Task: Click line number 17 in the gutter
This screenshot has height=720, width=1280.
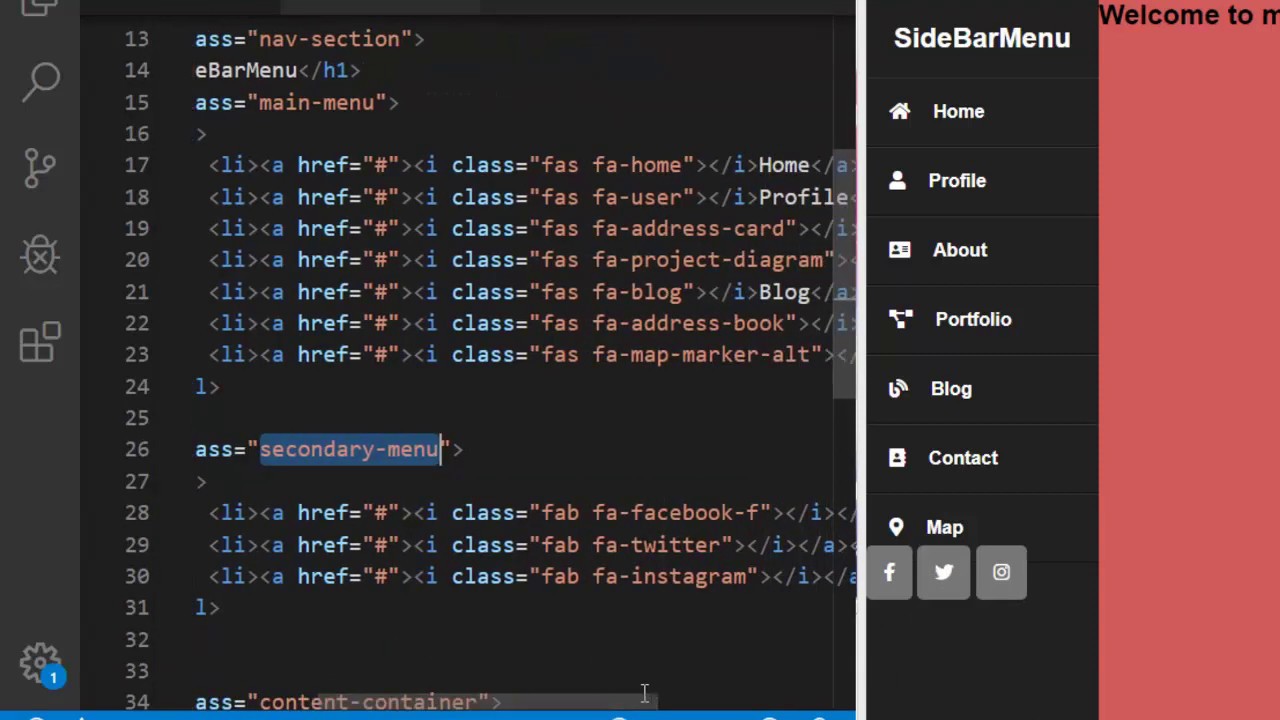Action: [x=137, y=165]
